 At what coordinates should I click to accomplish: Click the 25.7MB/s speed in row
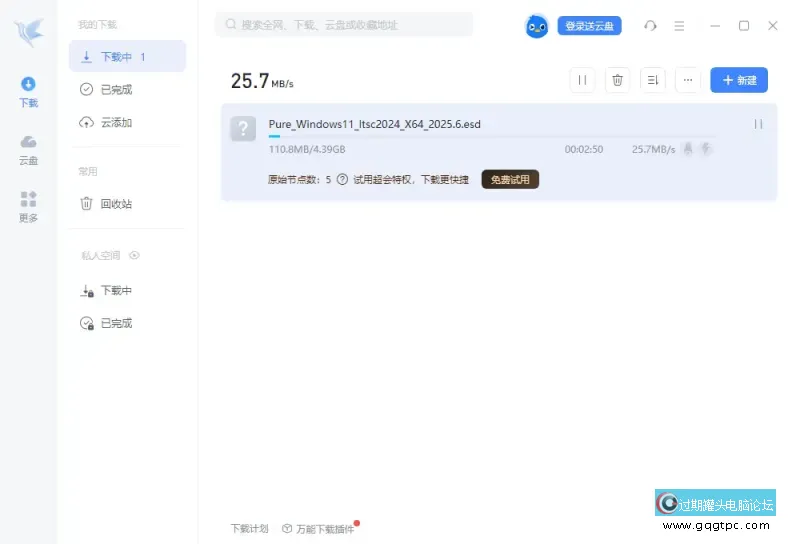[654, 149]
